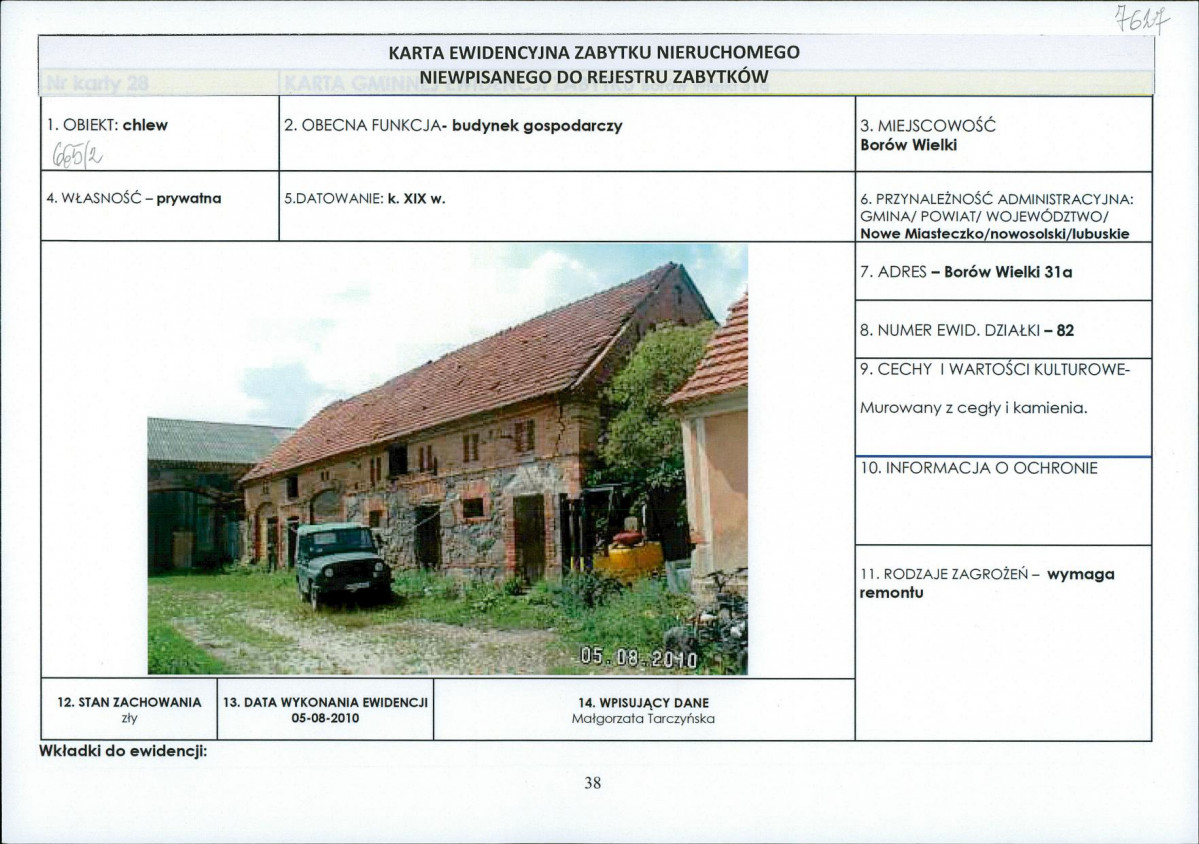Click the photo date stamp '05.08.2010'
Viewport: 1199px width, 844px height.
tap(638, 658)
